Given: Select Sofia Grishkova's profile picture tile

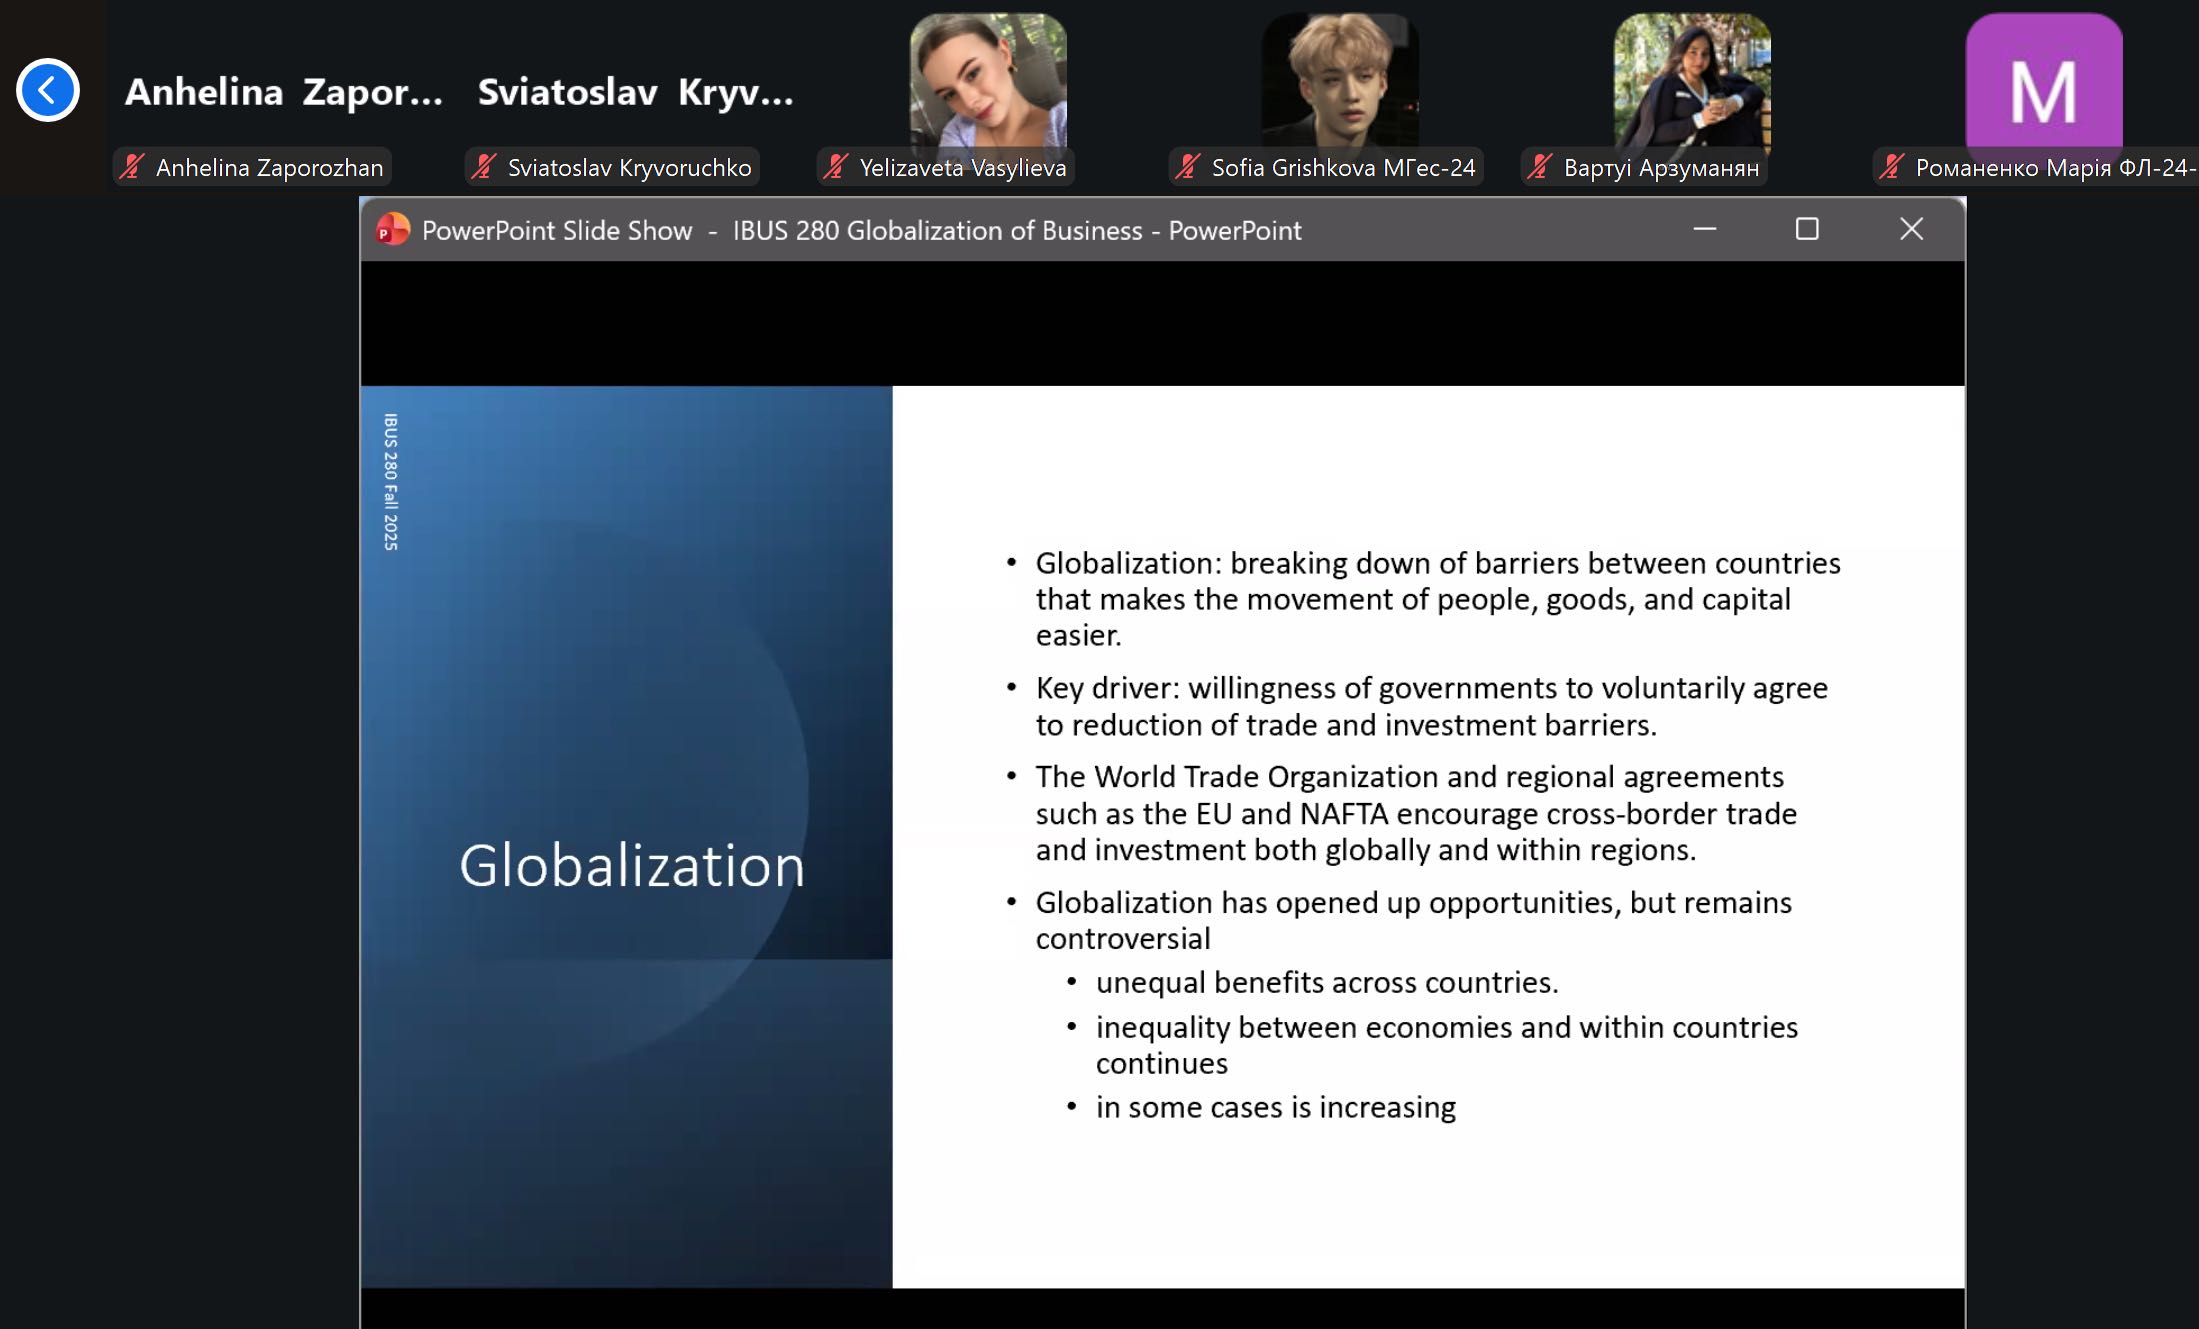Looking at the screenshot, I should (x=1340, y=82).
